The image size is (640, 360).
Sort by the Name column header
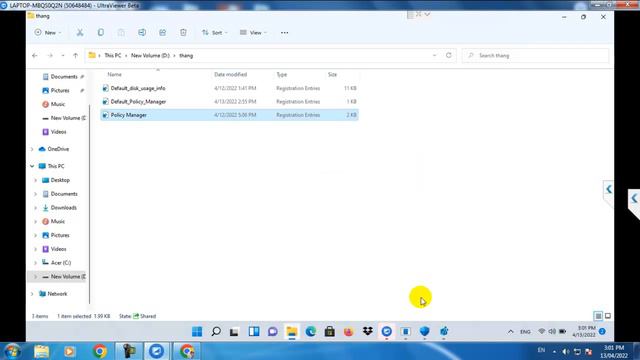(114, 74)
